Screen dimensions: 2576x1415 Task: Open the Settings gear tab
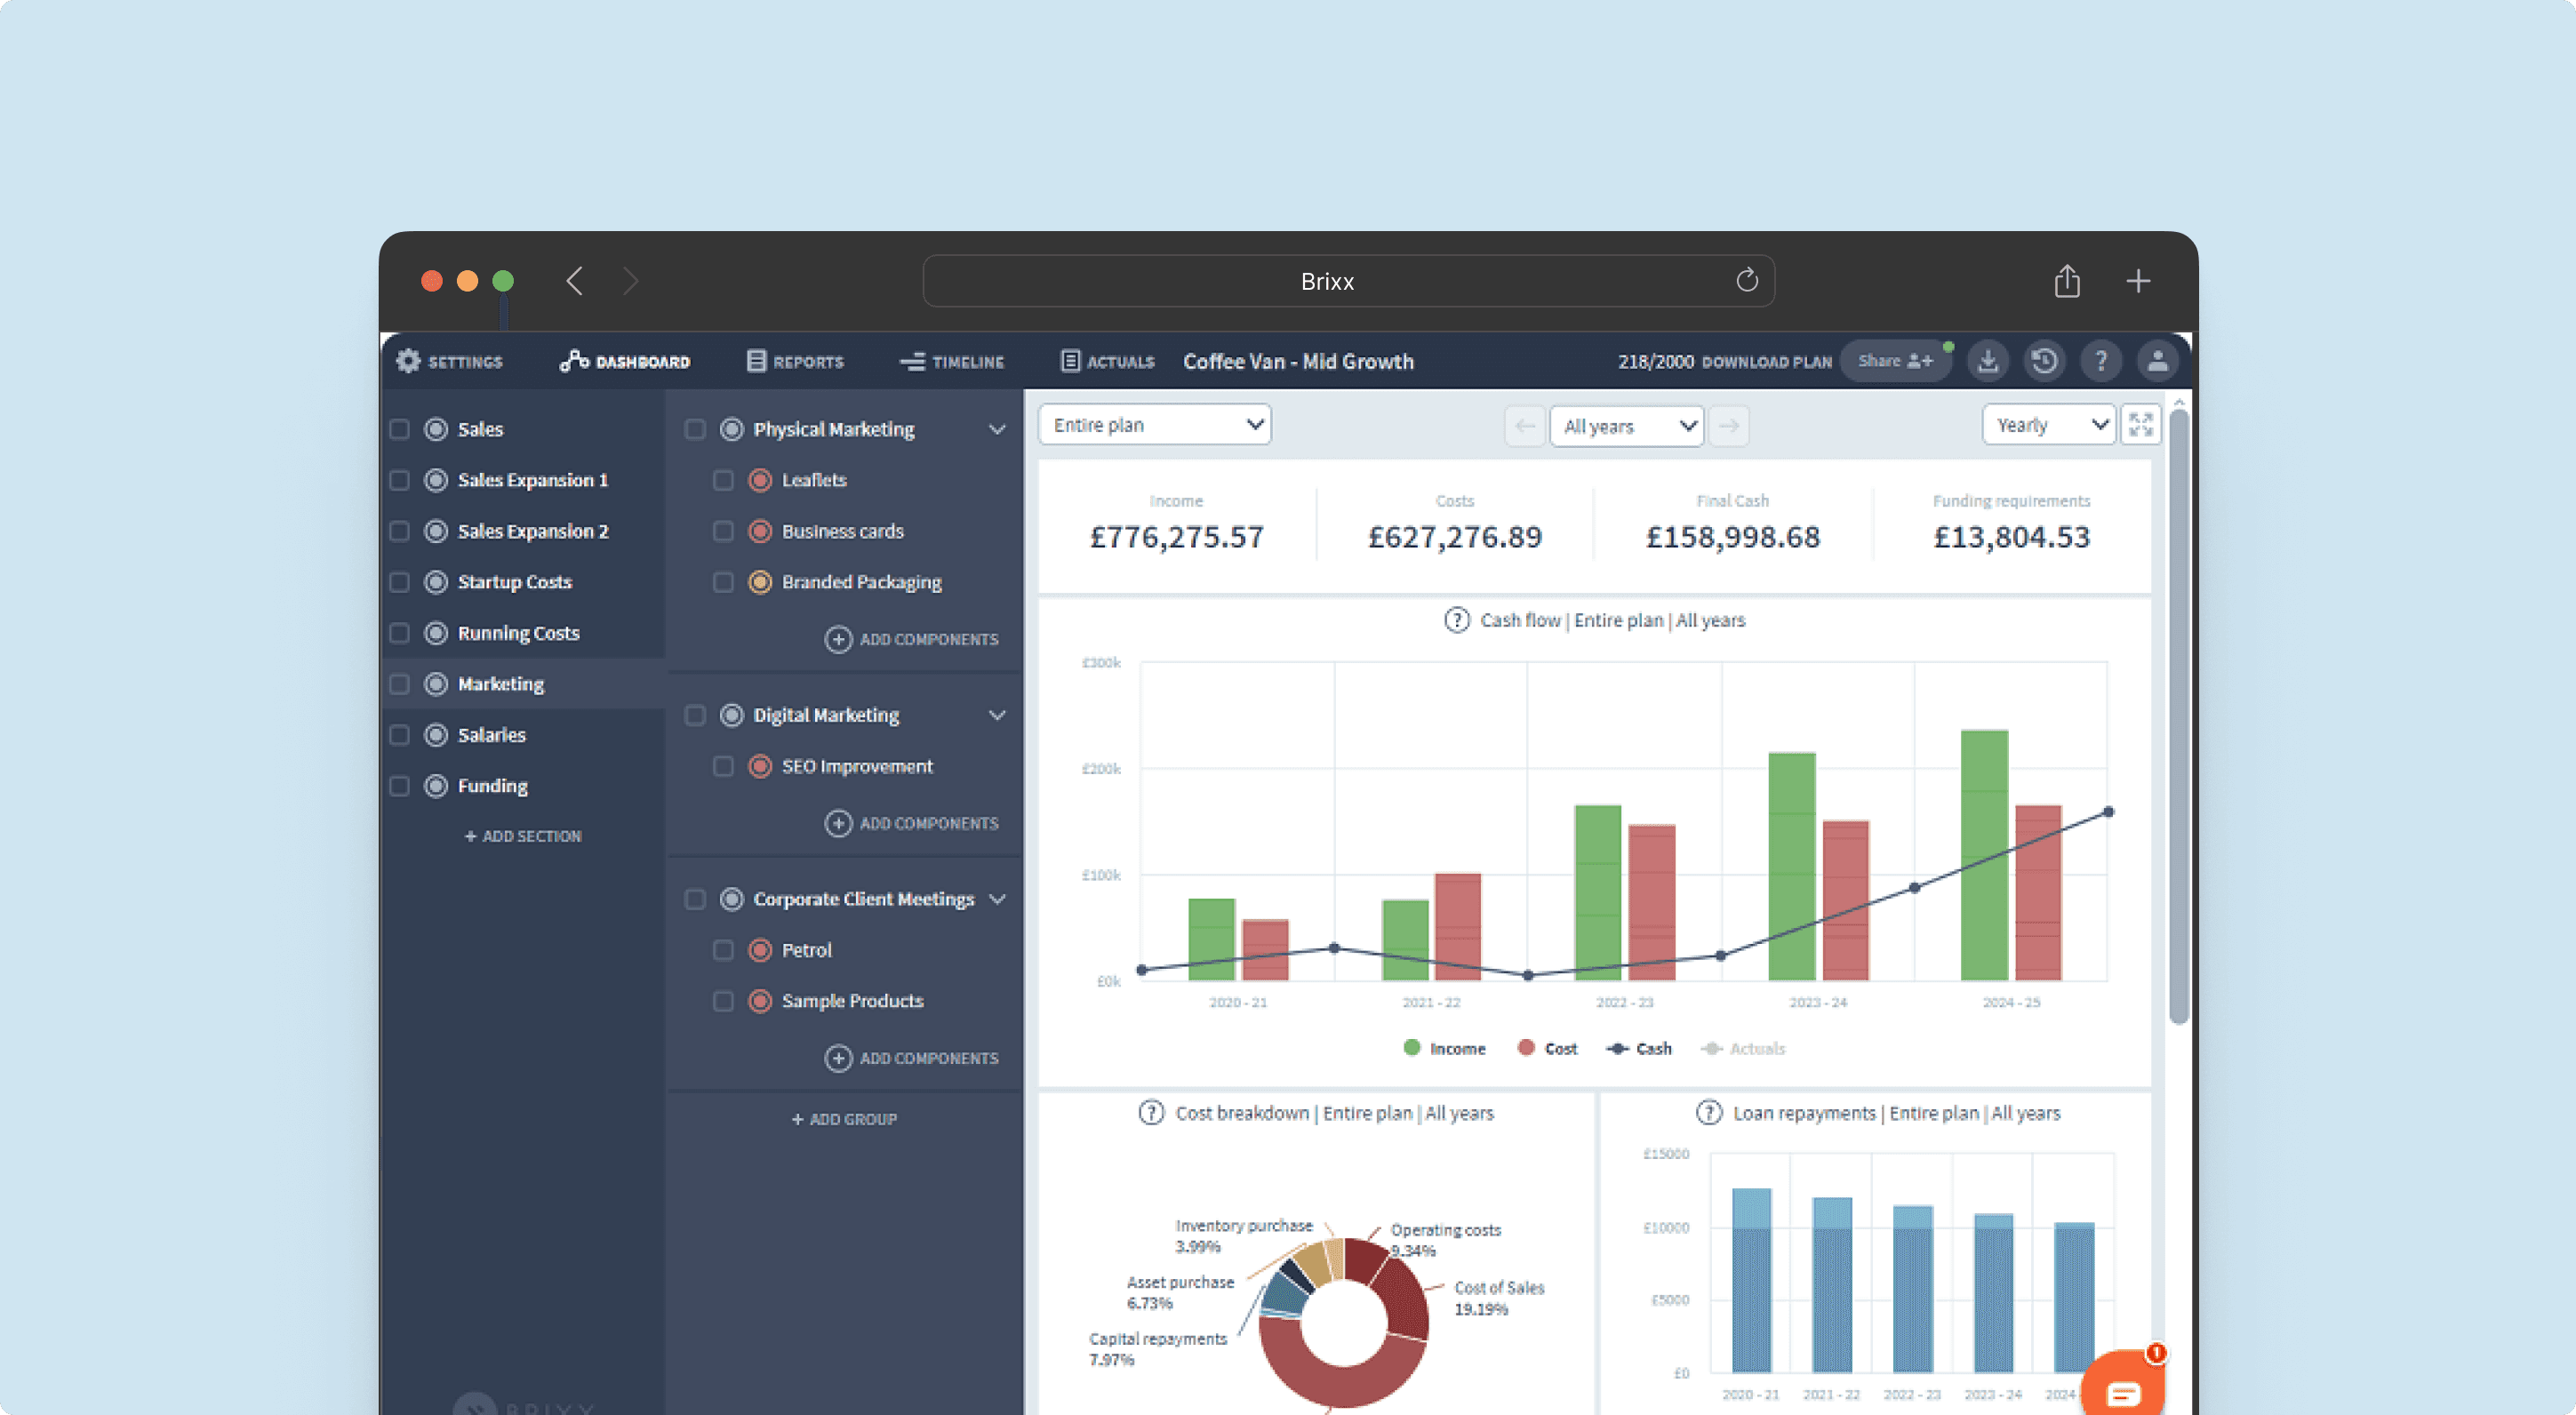449,361
